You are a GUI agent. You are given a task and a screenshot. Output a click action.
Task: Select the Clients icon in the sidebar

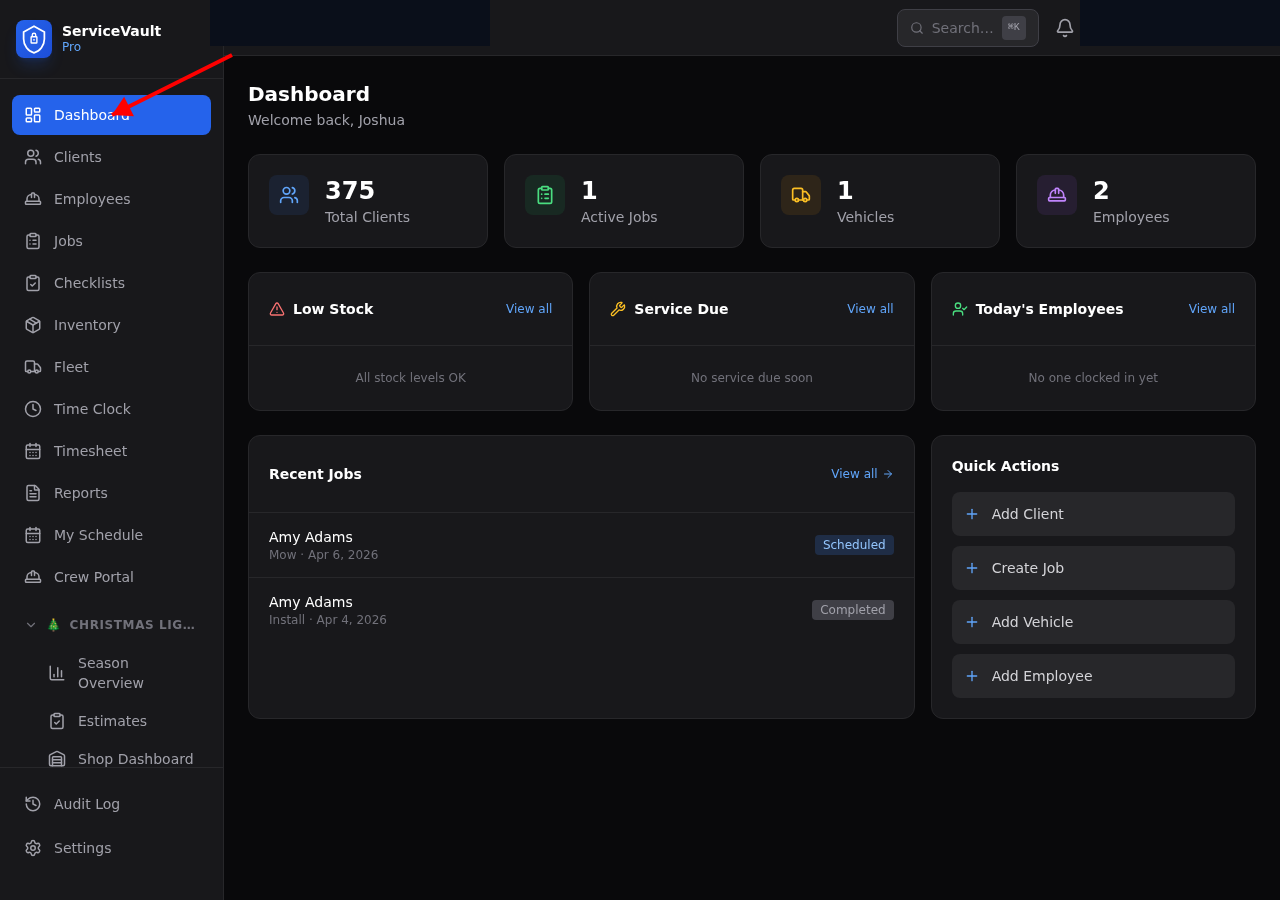coord(31,157)
